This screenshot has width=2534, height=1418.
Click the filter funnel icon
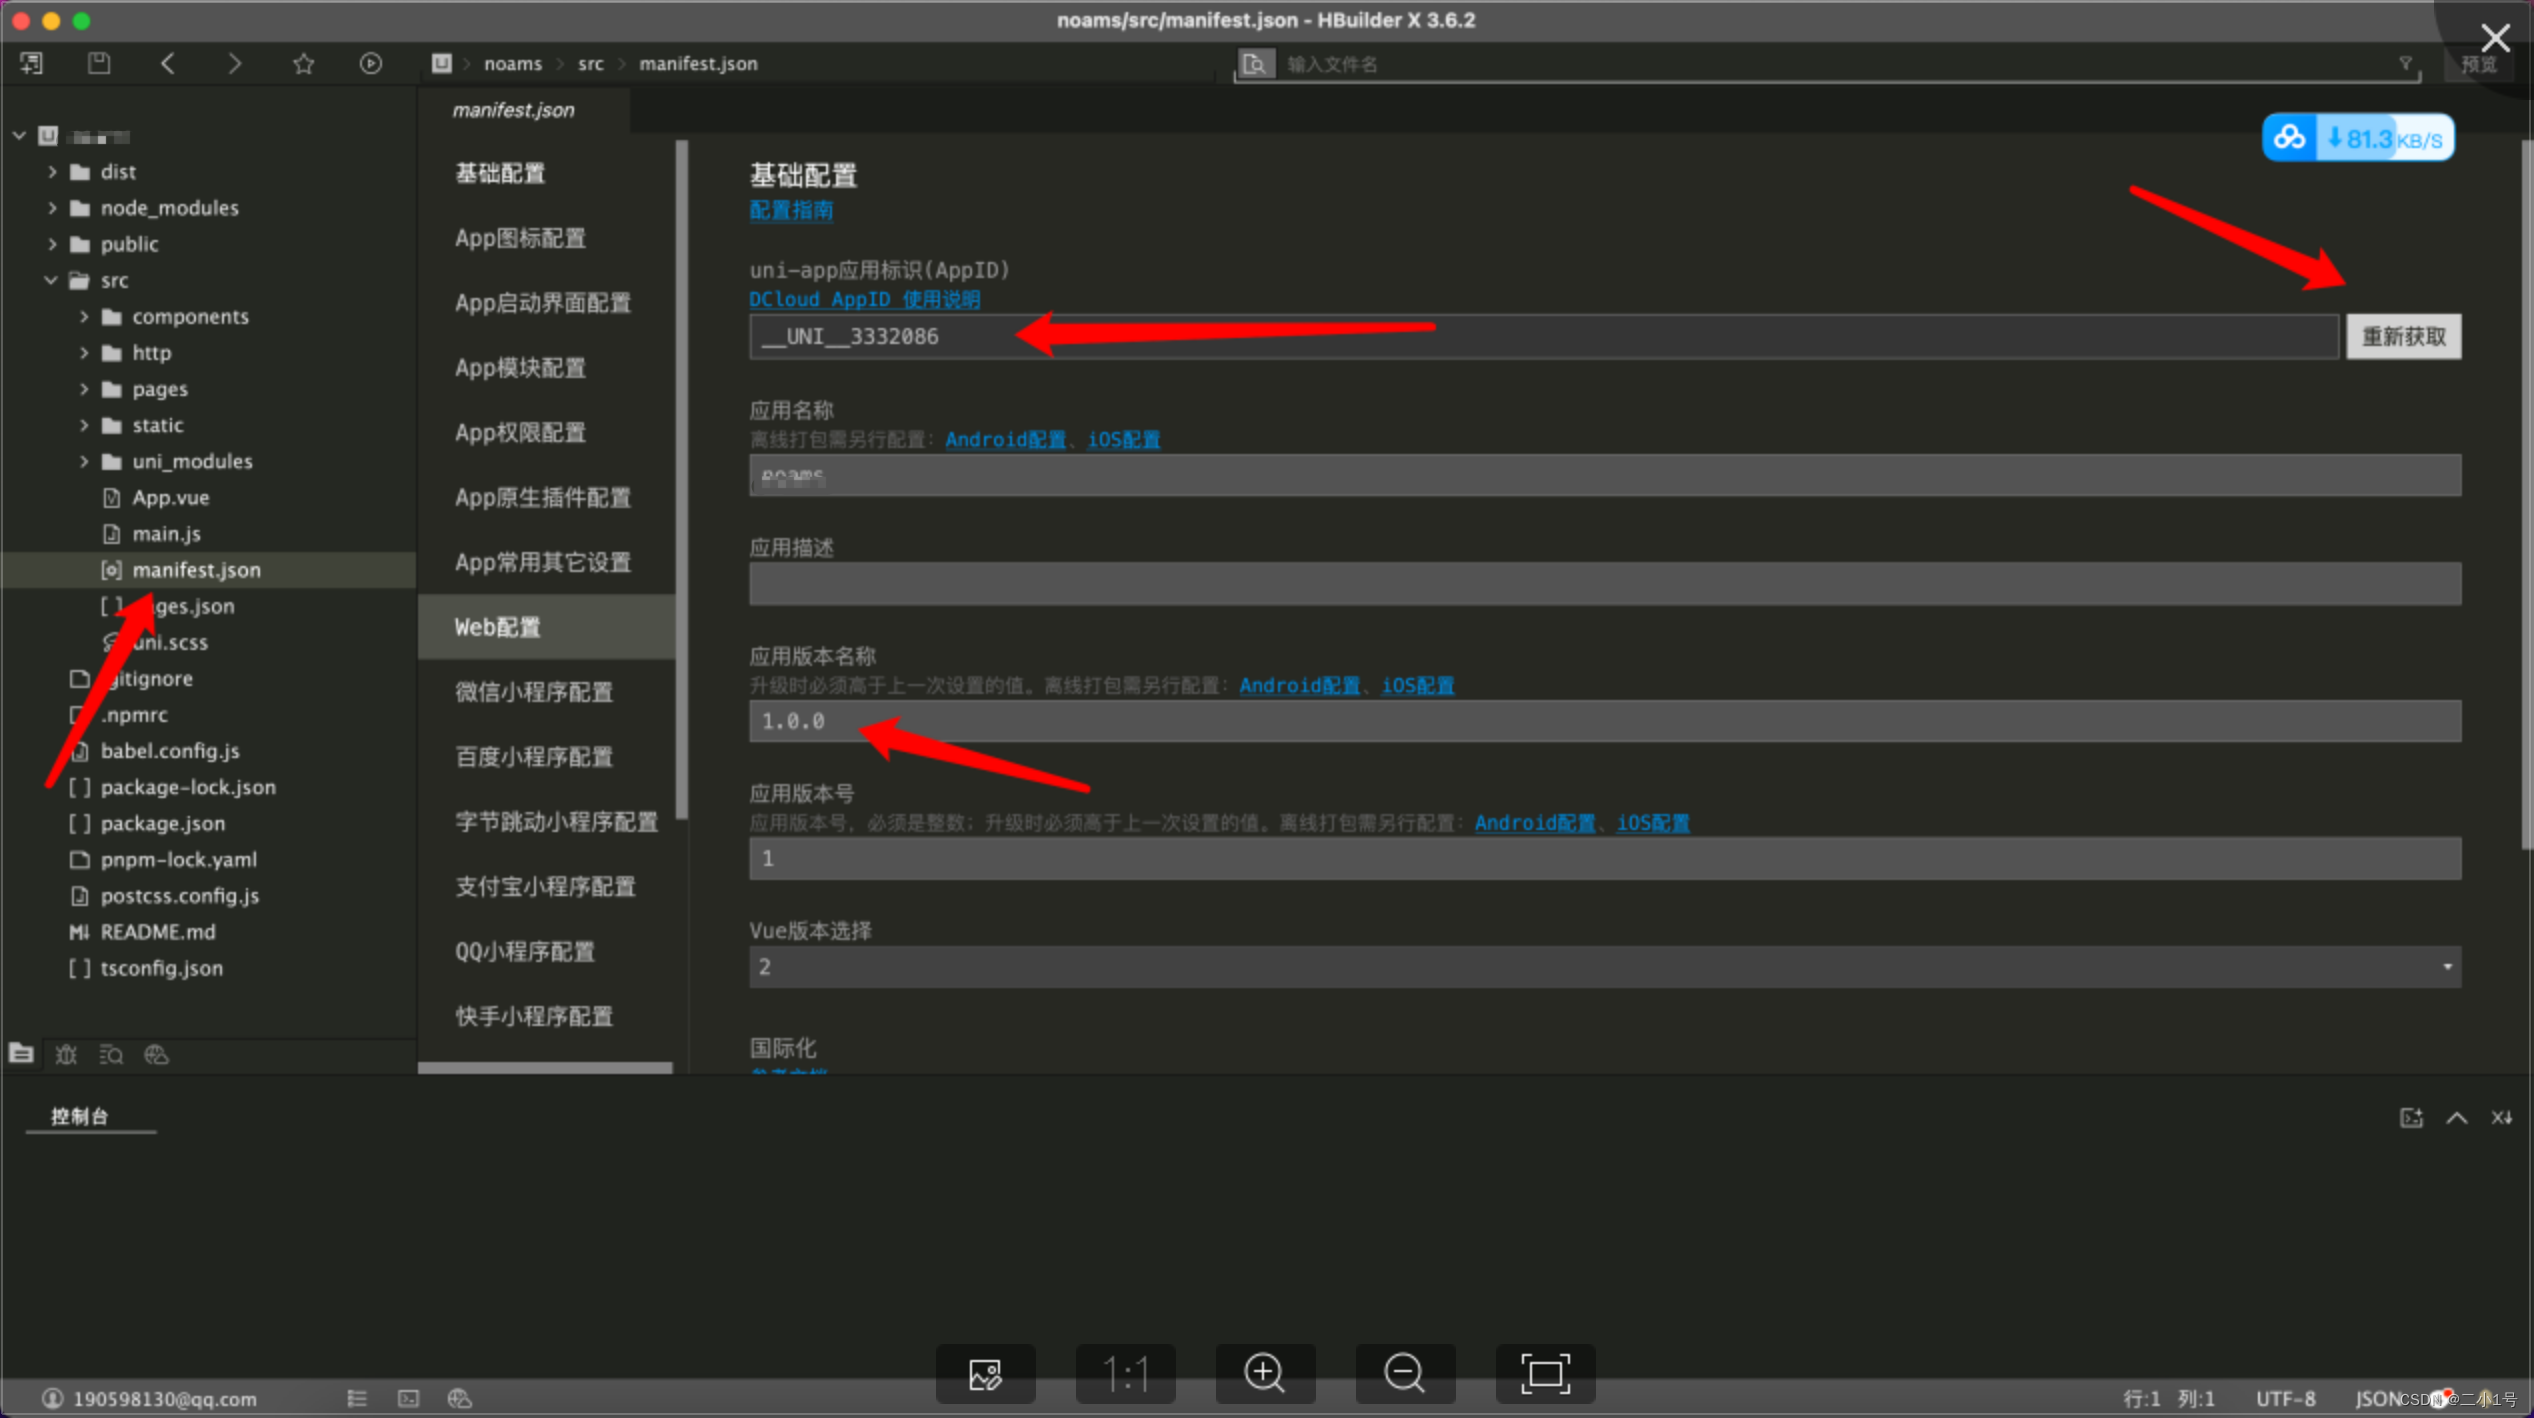coord(2405,64)
